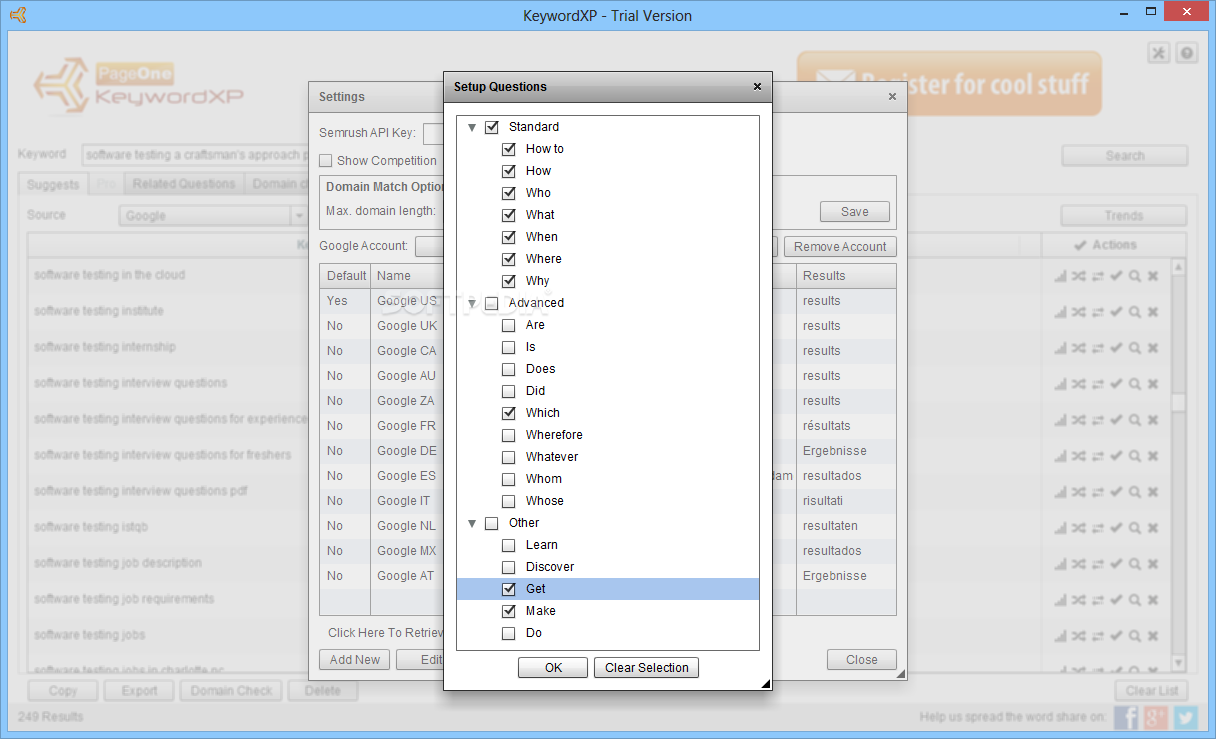The height and width of the screenshot is (739, 1216).
Task: Click magnifier icon for 'software testing institute' row
Action: [x=1135, y=312]
